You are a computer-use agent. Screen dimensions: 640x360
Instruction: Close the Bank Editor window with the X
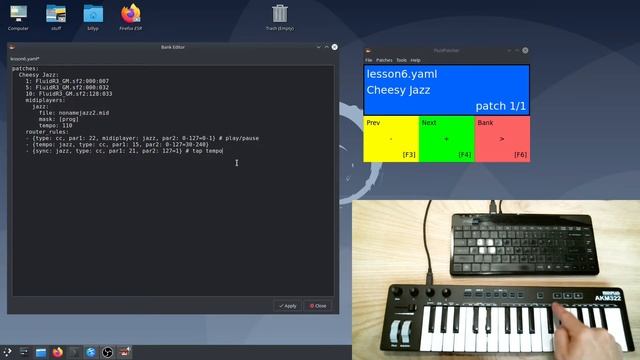(334, 47)
